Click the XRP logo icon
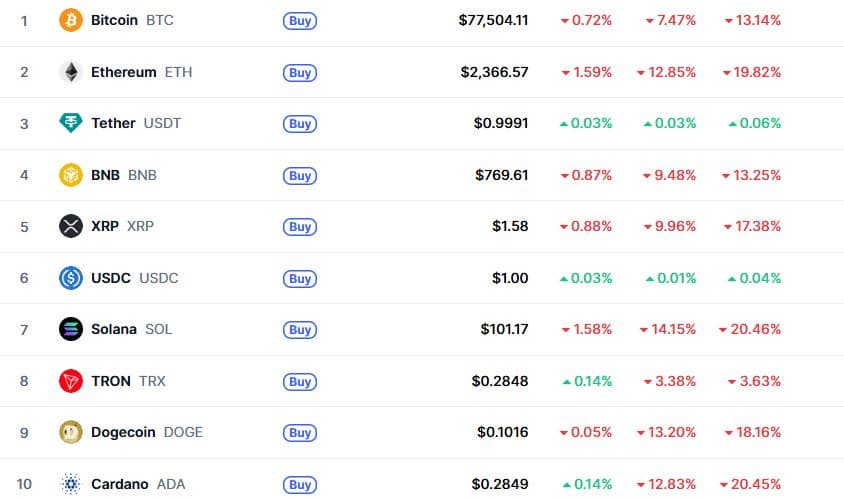 coord(71,226)
